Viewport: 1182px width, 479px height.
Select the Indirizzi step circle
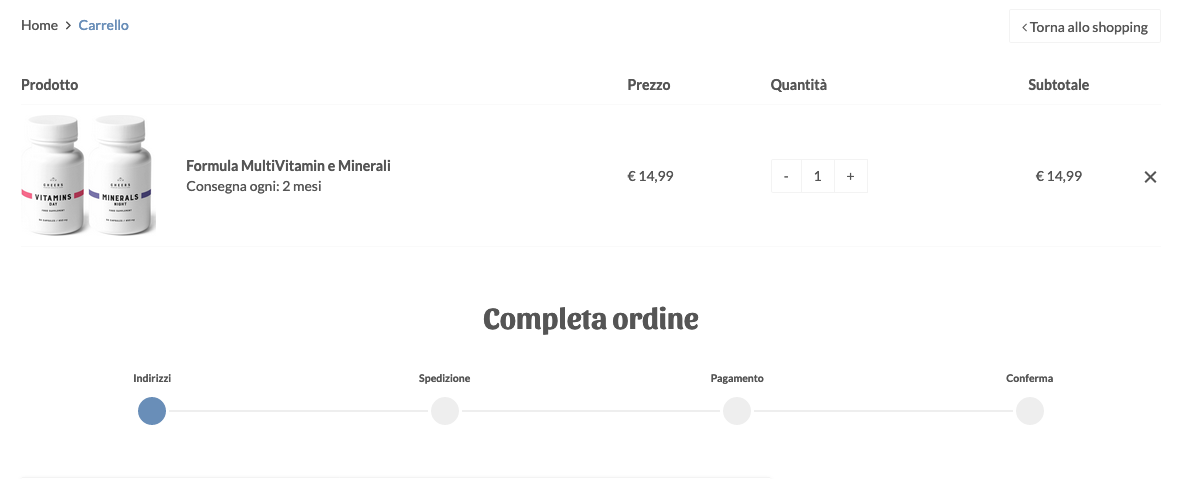tap(152, 411)
